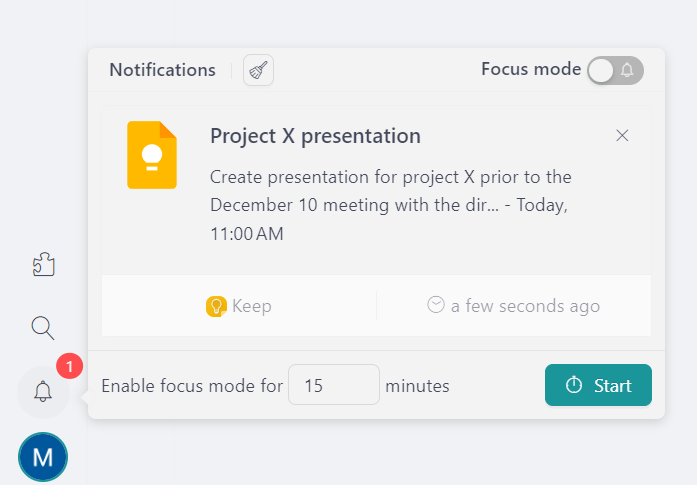Dismiss the Project X presentation notification
The width and height of the screenshot is (697, 485).
point(622,136)
